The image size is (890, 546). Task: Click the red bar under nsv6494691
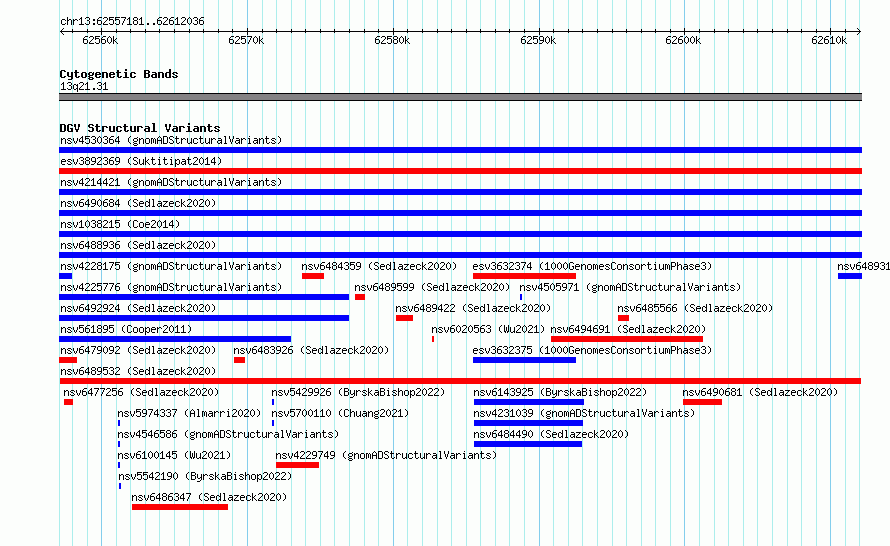coord(627,339)
